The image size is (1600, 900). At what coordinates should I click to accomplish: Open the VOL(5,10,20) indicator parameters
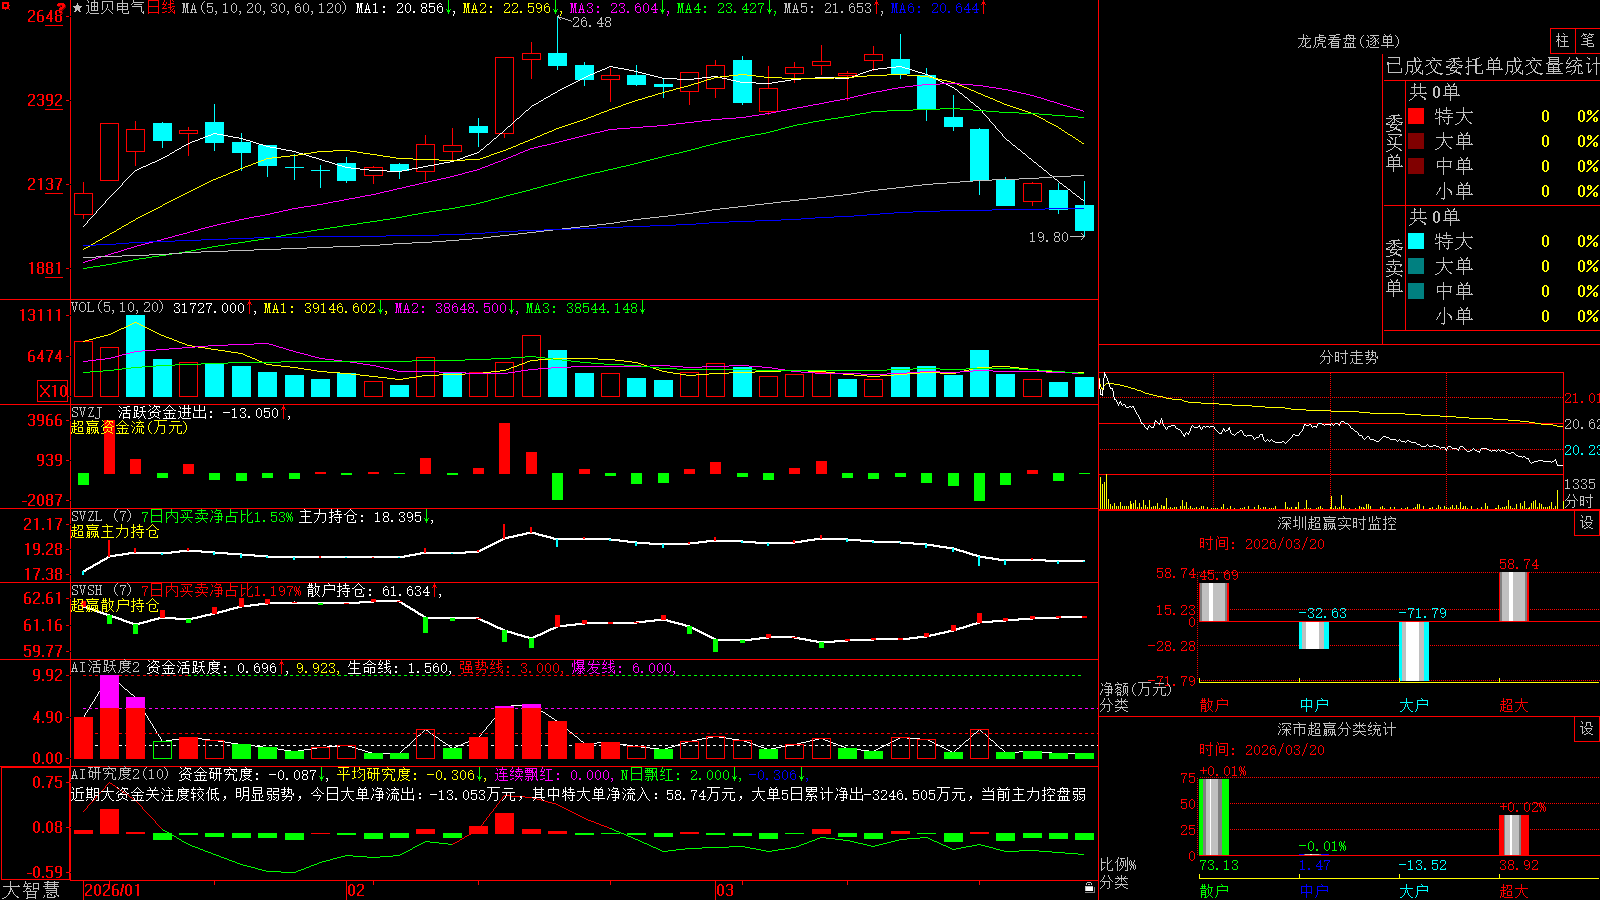tap(118, 308)
